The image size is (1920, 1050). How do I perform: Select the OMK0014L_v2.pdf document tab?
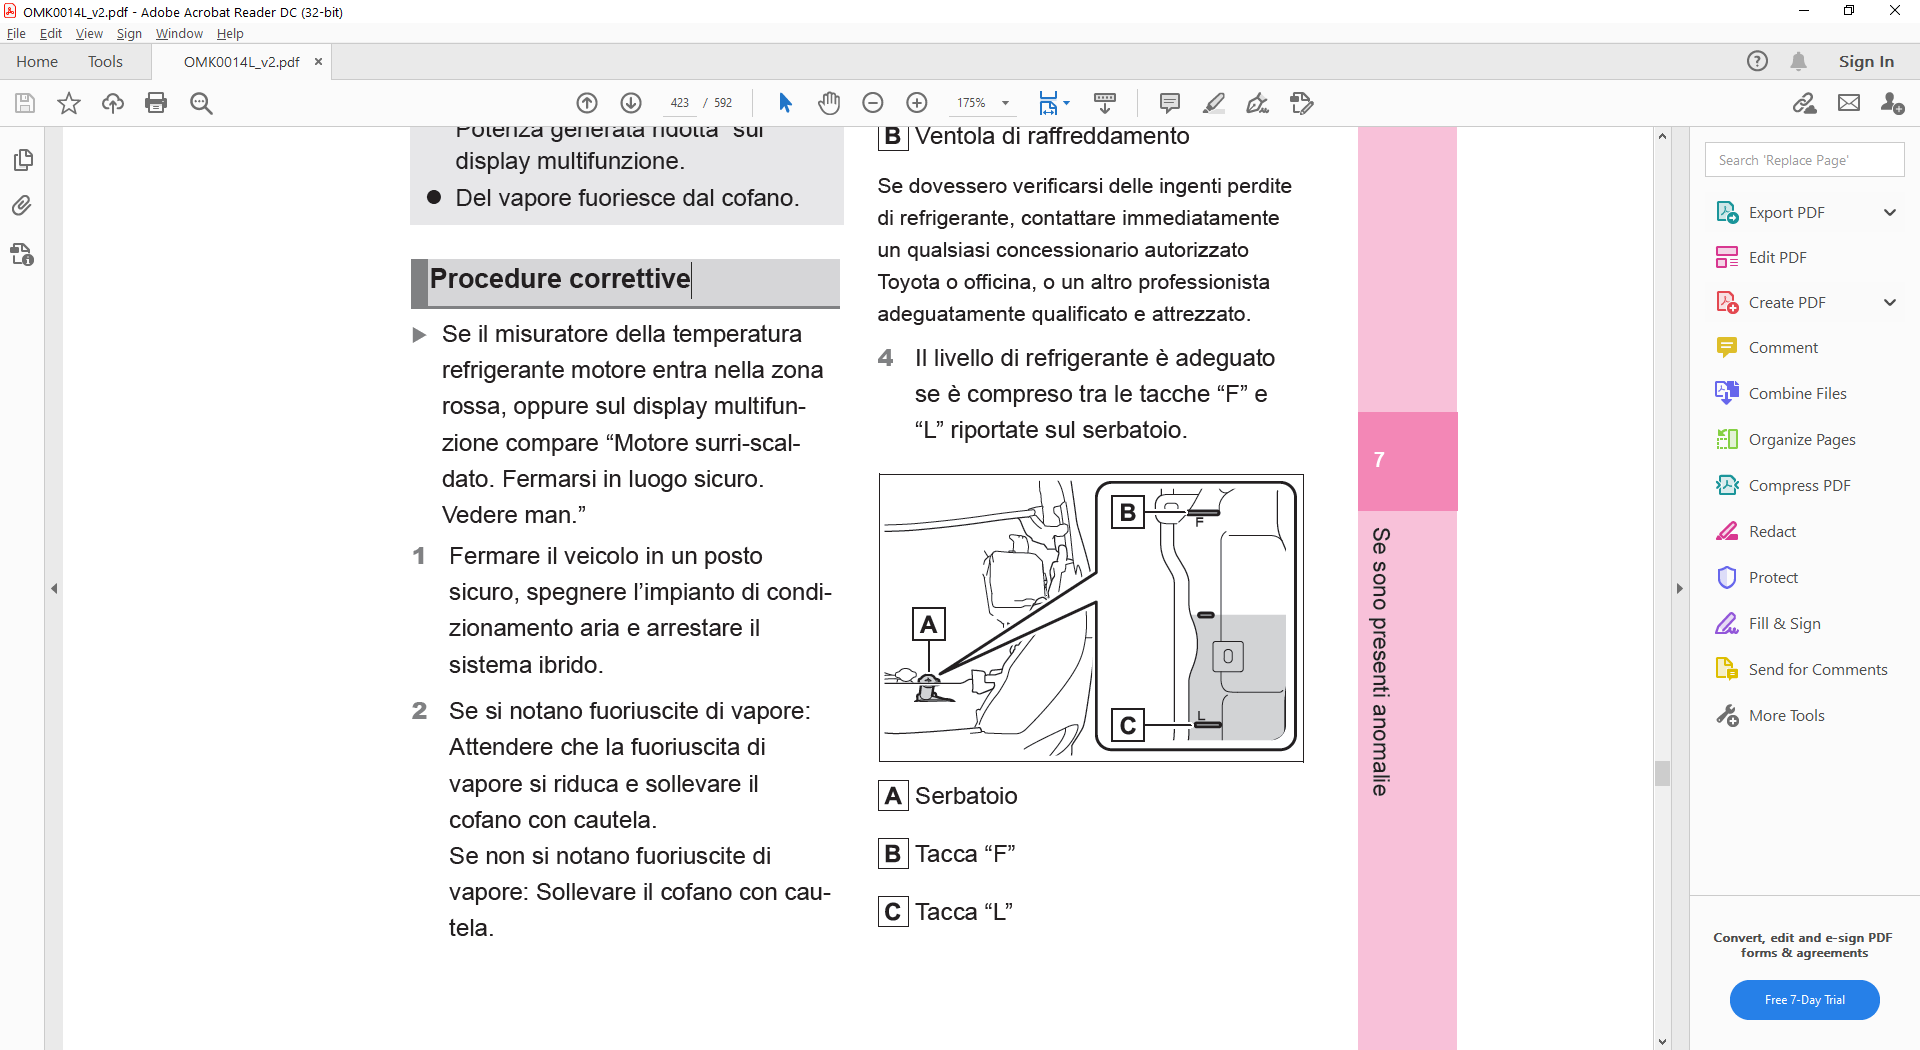[242, 61]
